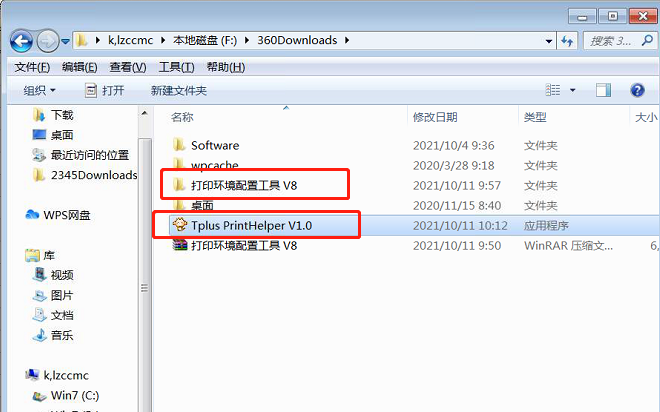Screen dimensions: 660x412
Task: Select the Tplus PrintHelper V1.0 application
Action: (252, 226)
